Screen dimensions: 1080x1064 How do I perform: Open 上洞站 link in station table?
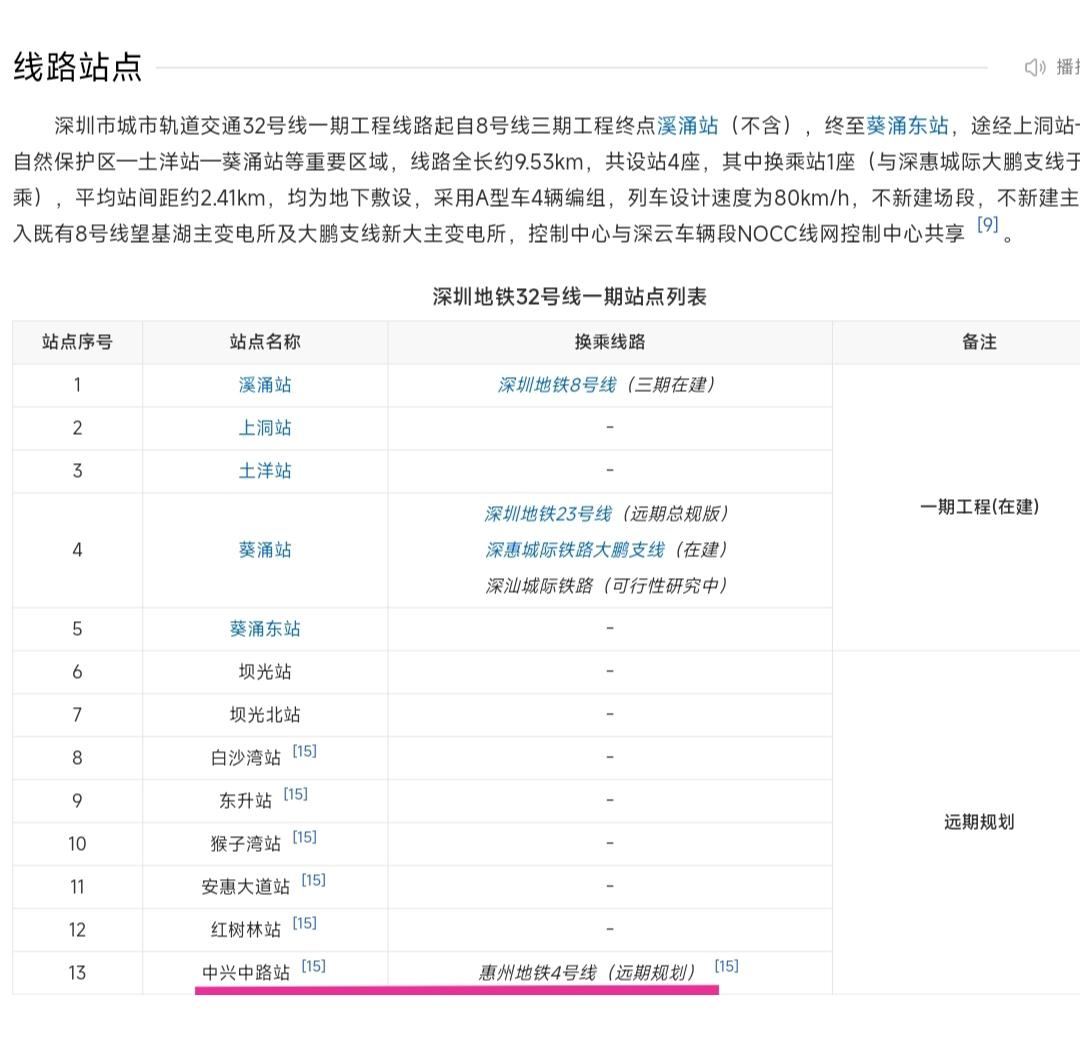265,428
